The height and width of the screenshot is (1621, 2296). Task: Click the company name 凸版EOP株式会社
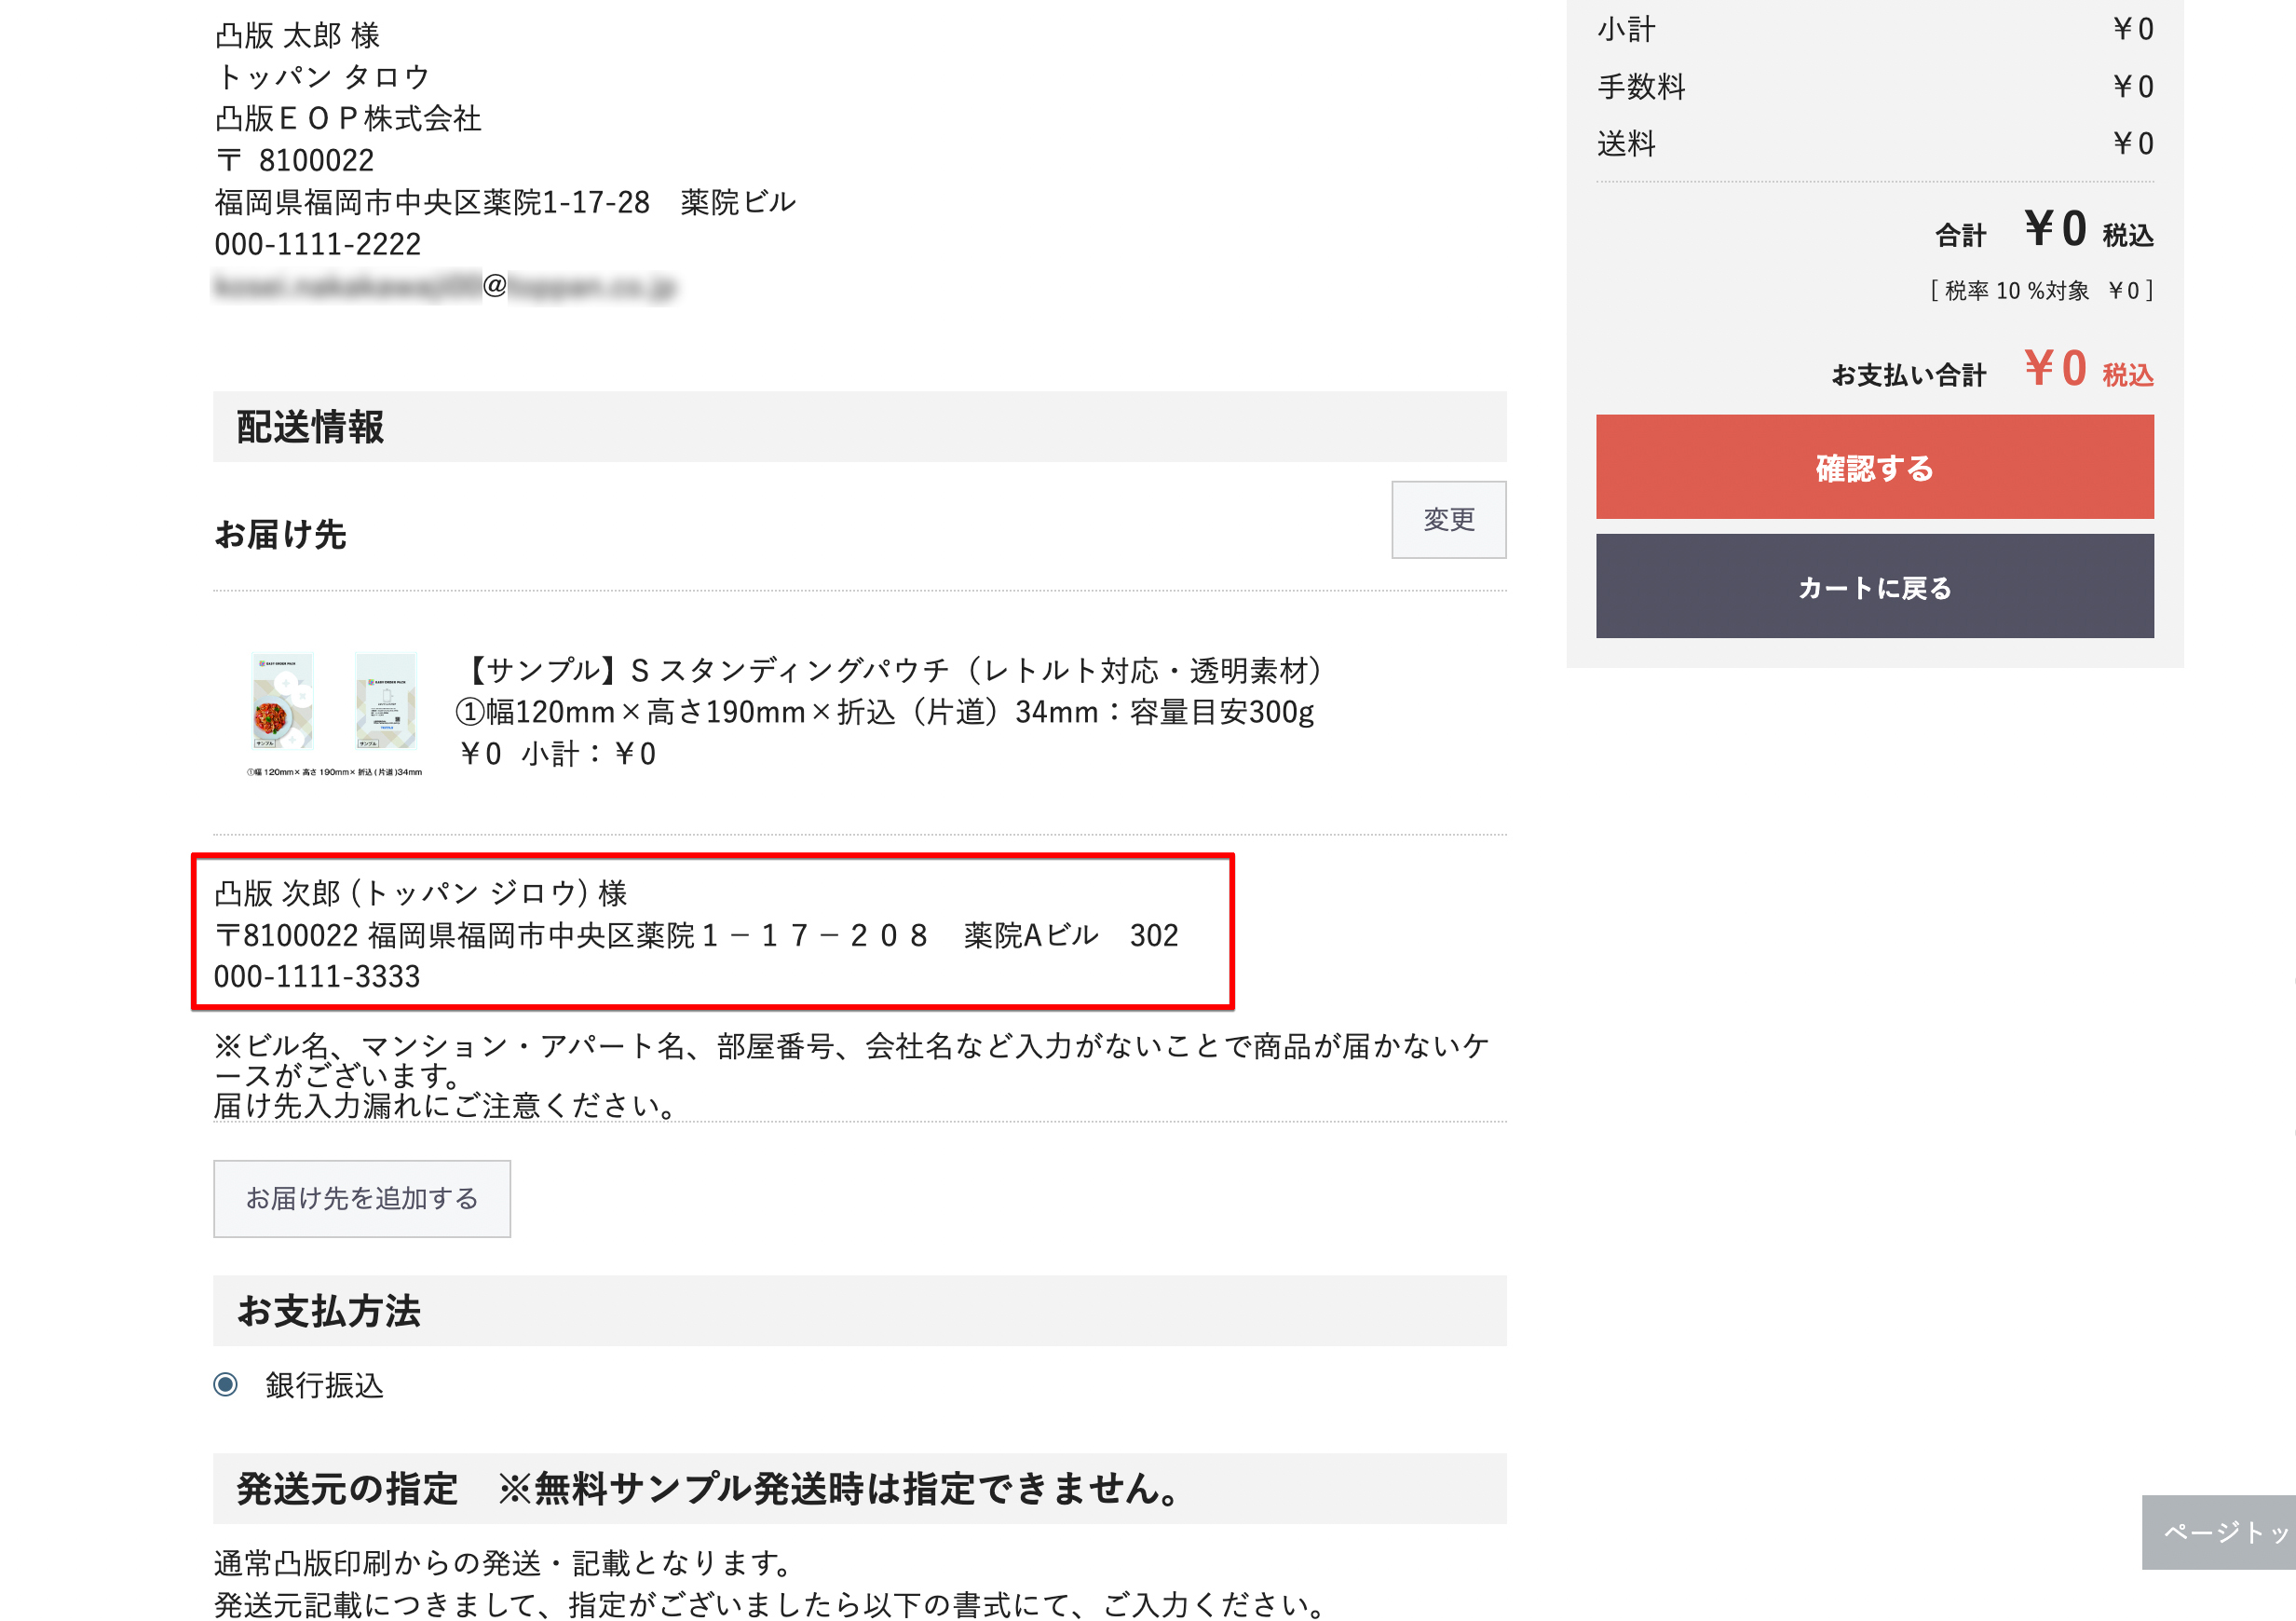pyautogui.click(x=348, y=118)
